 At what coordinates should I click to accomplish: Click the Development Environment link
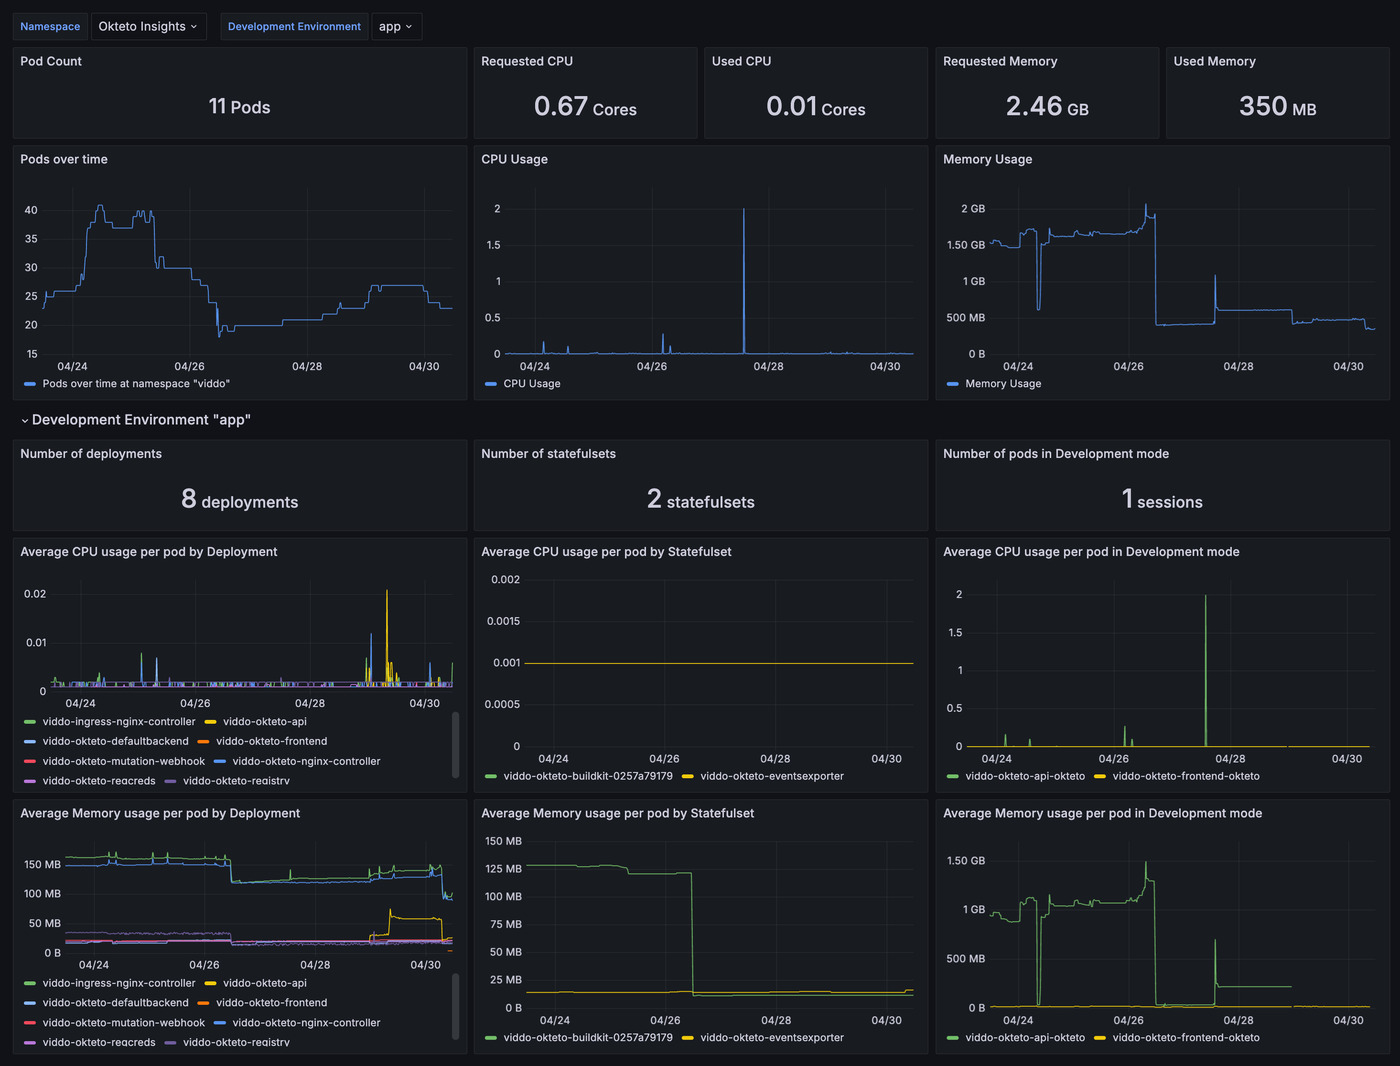(294, 26)
